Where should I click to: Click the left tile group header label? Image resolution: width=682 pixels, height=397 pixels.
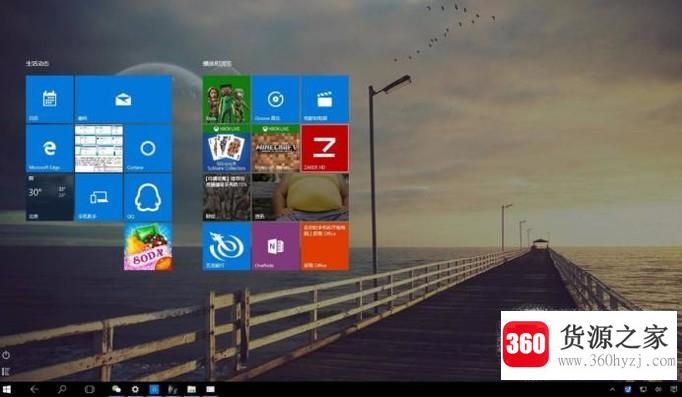(37, 63)
